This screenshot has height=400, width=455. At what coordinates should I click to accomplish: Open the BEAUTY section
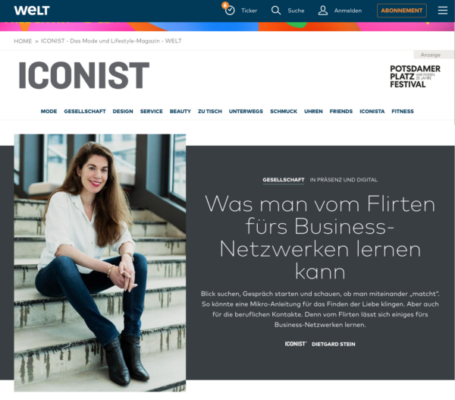coord(180,111)
